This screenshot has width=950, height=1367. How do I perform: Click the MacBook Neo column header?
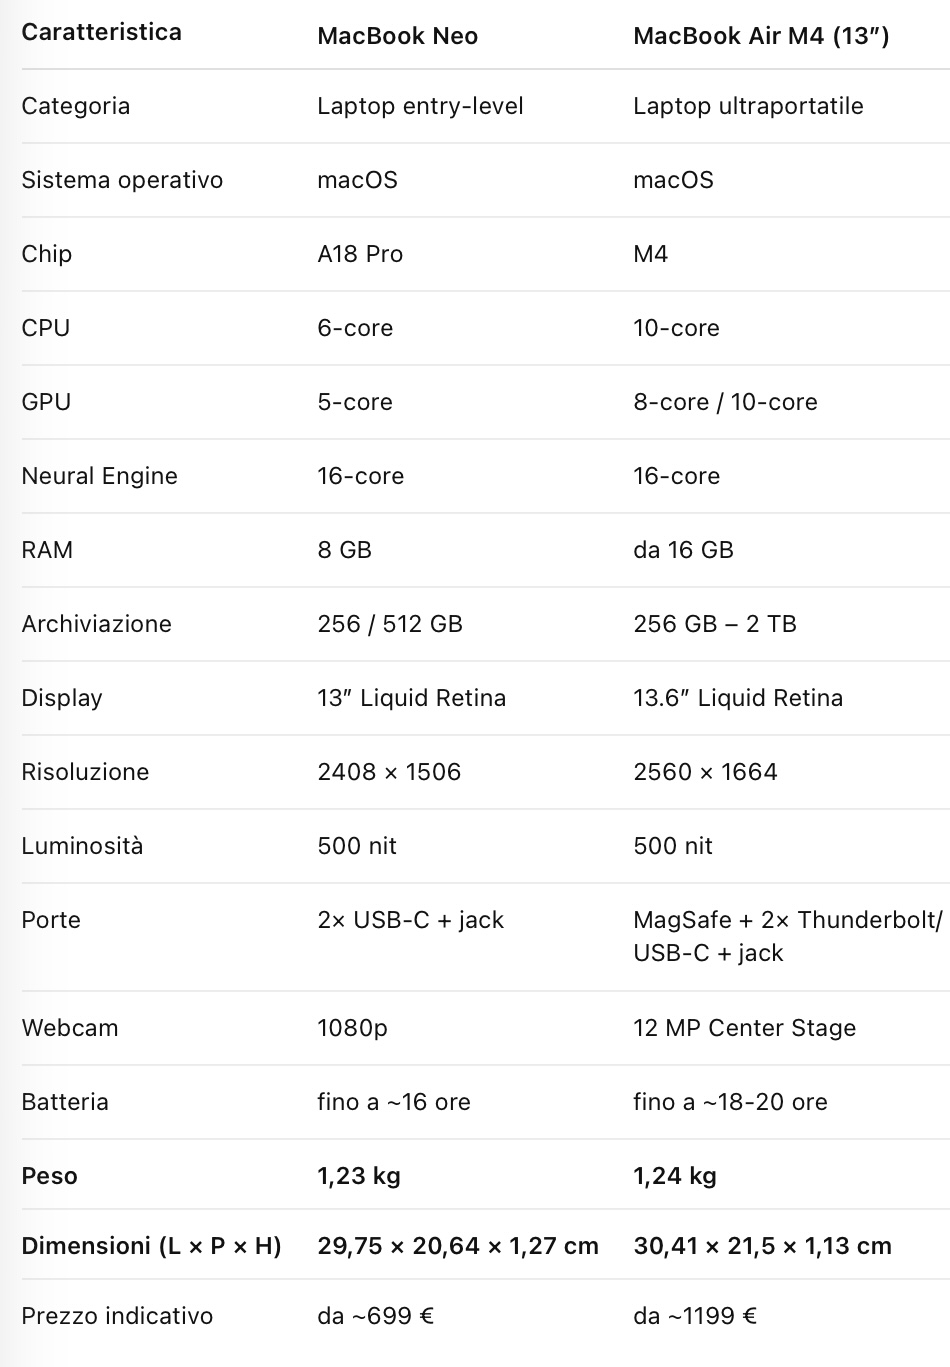pos(397,36)
